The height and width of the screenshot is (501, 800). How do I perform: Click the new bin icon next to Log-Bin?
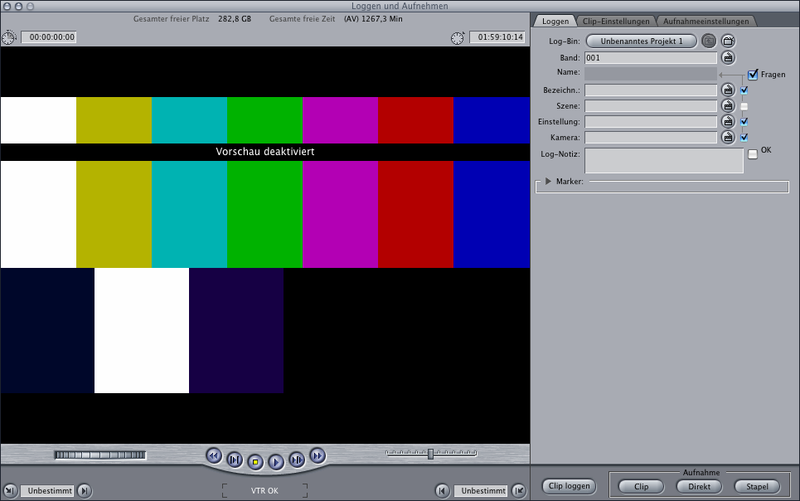(728, 41)
